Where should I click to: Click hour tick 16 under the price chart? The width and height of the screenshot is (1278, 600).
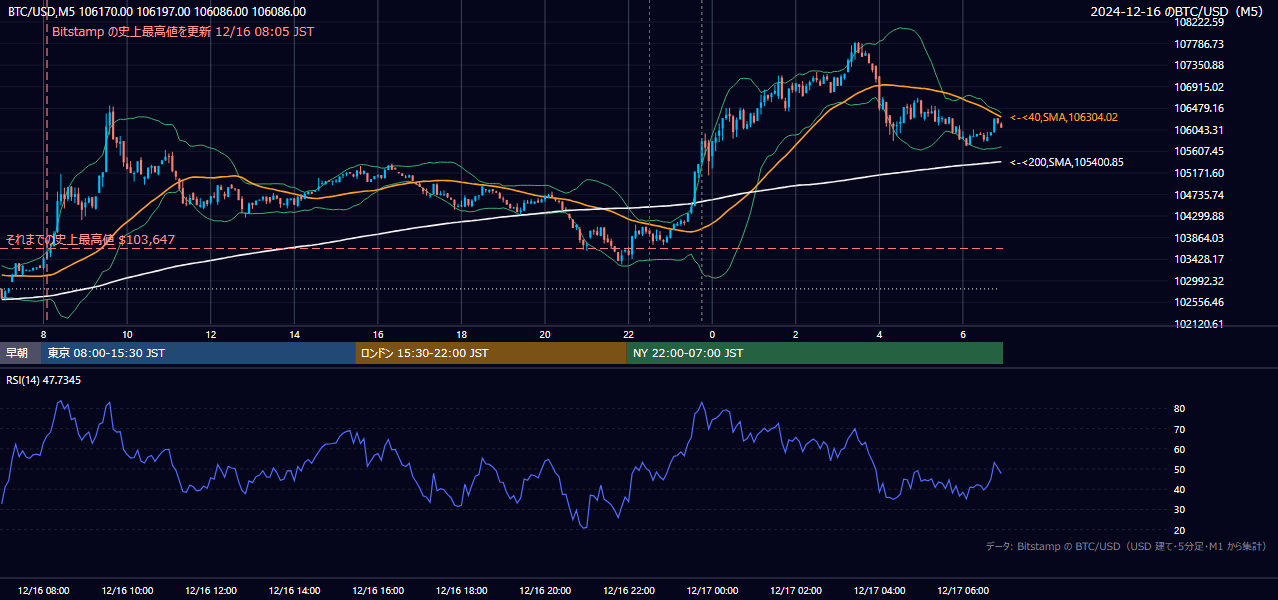tap(378, 334)
